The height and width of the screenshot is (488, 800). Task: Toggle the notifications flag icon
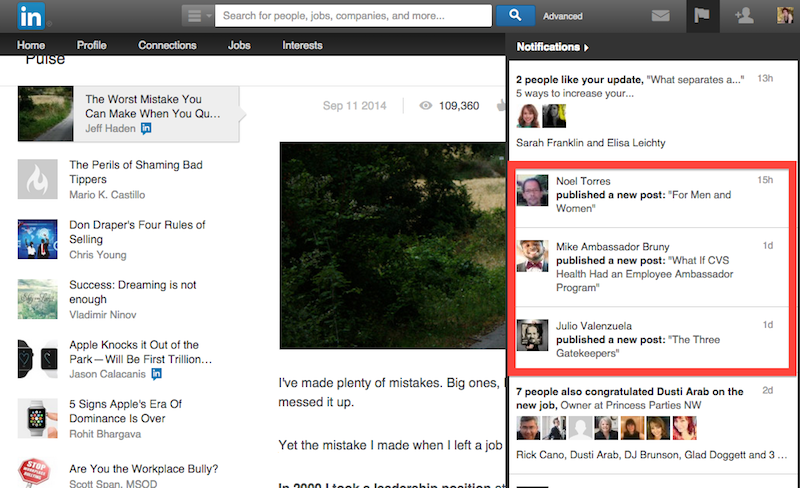click(702, 16)
